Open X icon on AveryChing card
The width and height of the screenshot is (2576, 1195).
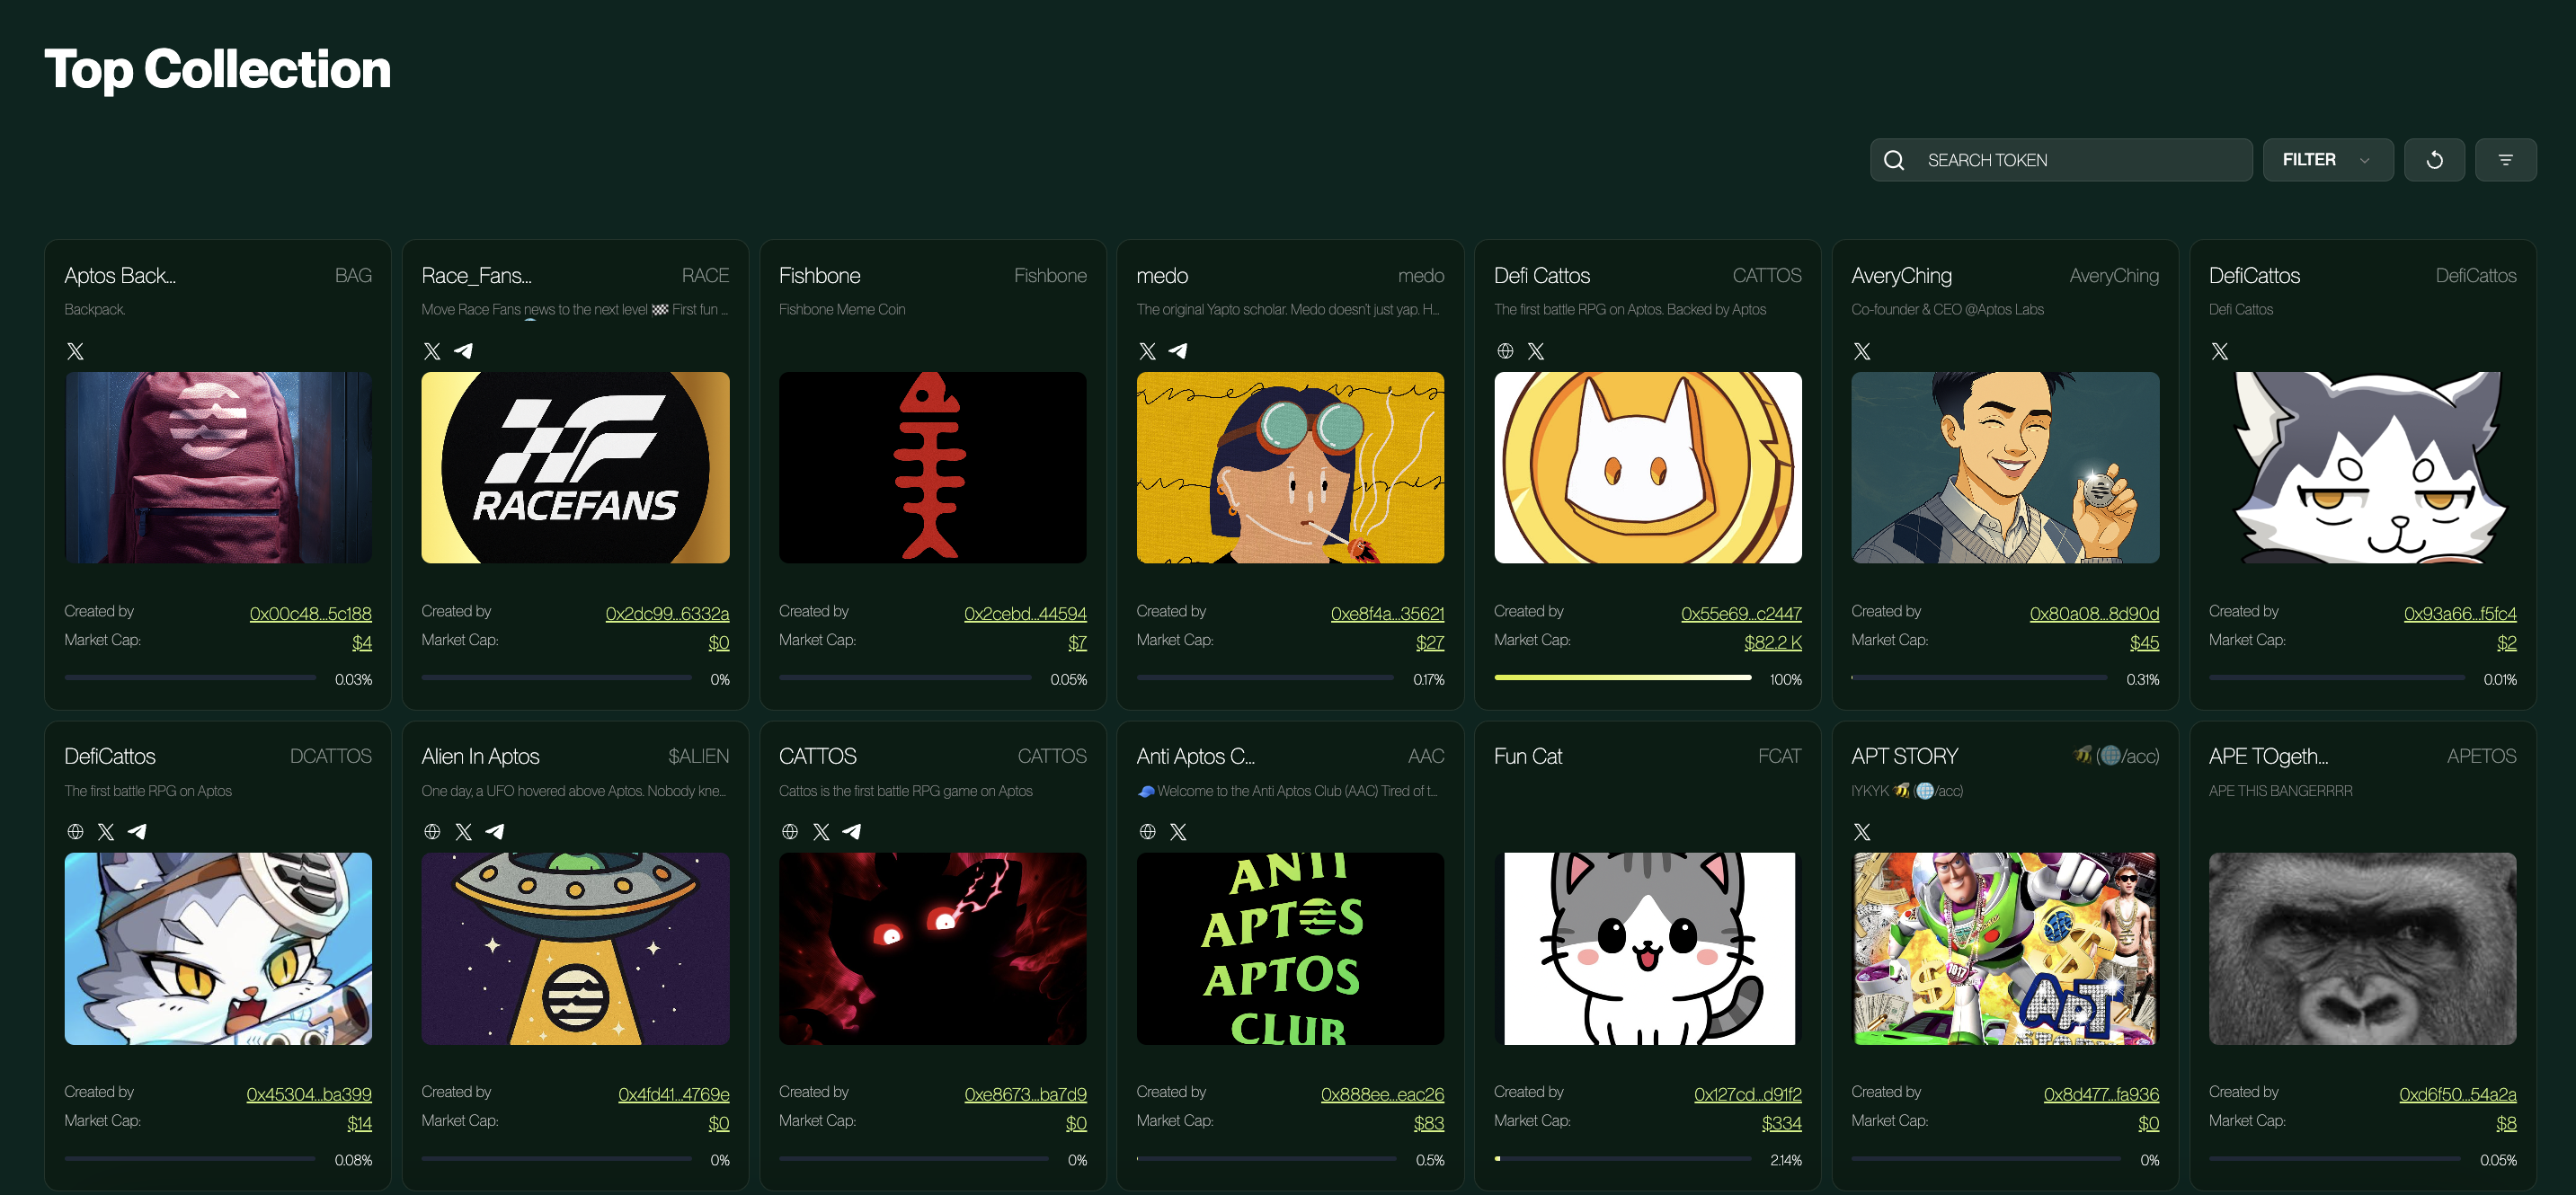pyautogui.click(x=1862, y=351)
